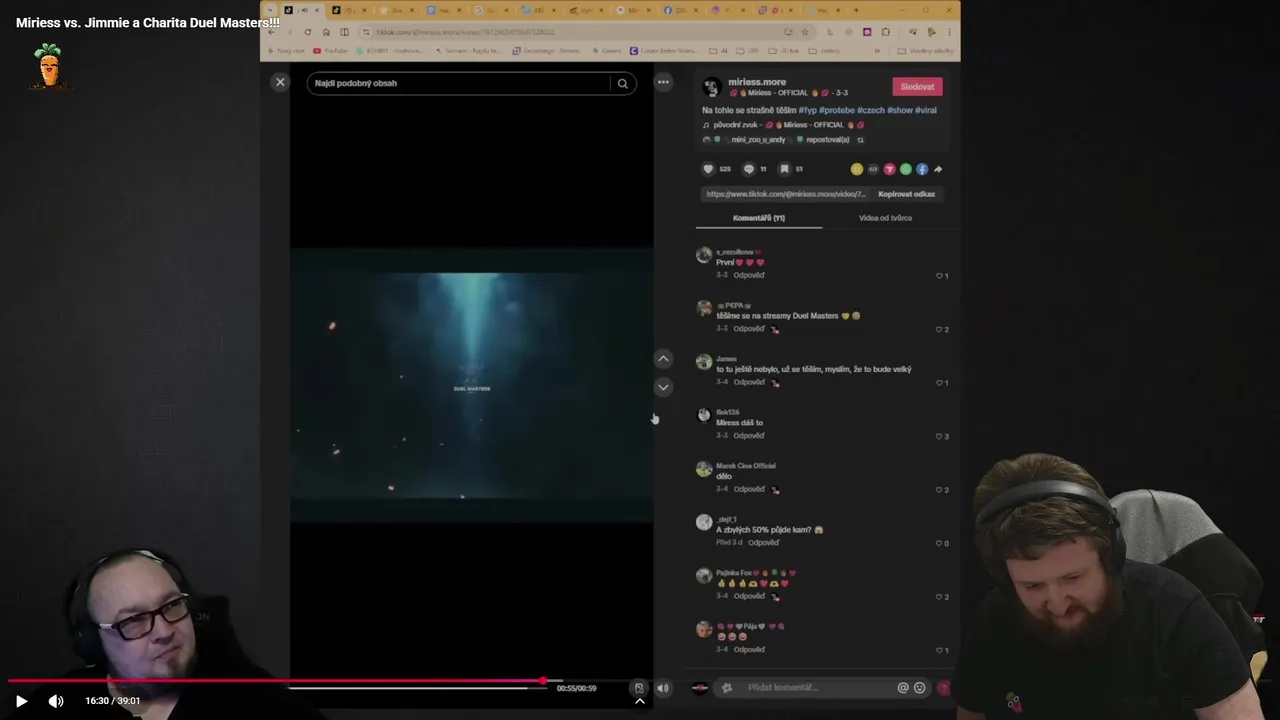1280x720 pixels.
Task: Open the 'původní zvuk' sound link
Action: tap(785, 125)
